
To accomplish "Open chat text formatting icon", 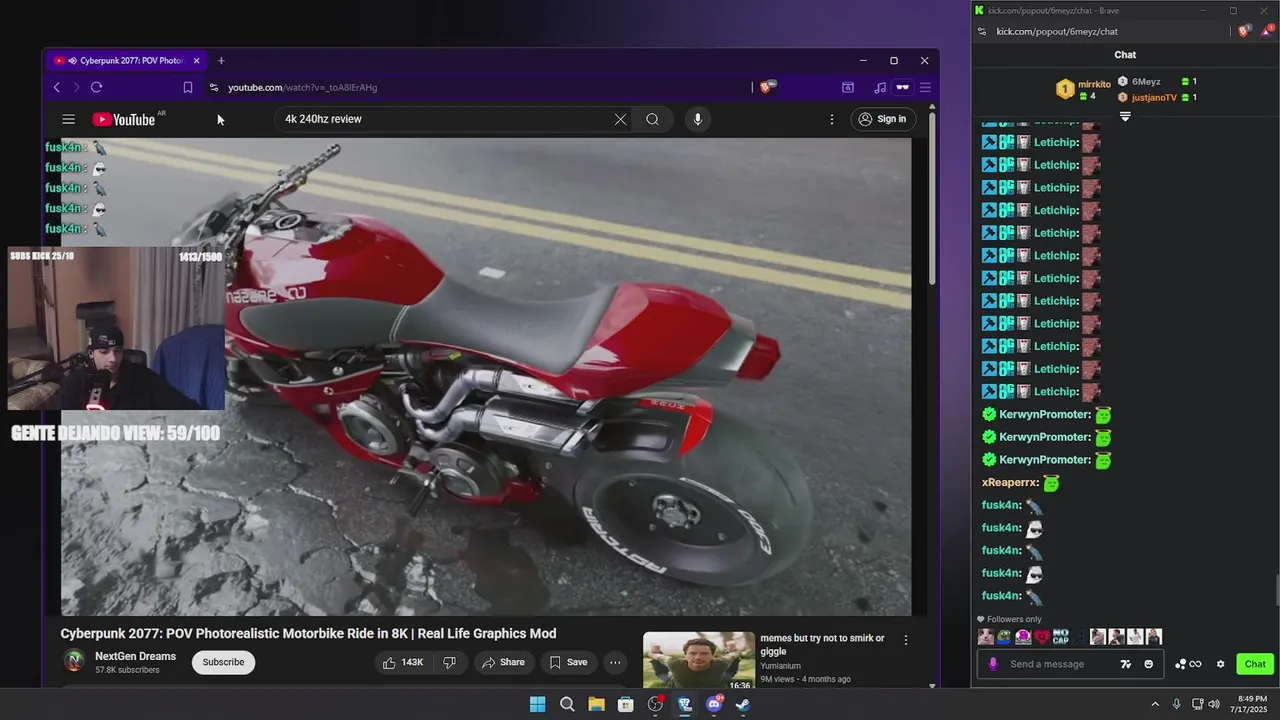I will (x=1126, y=664).
